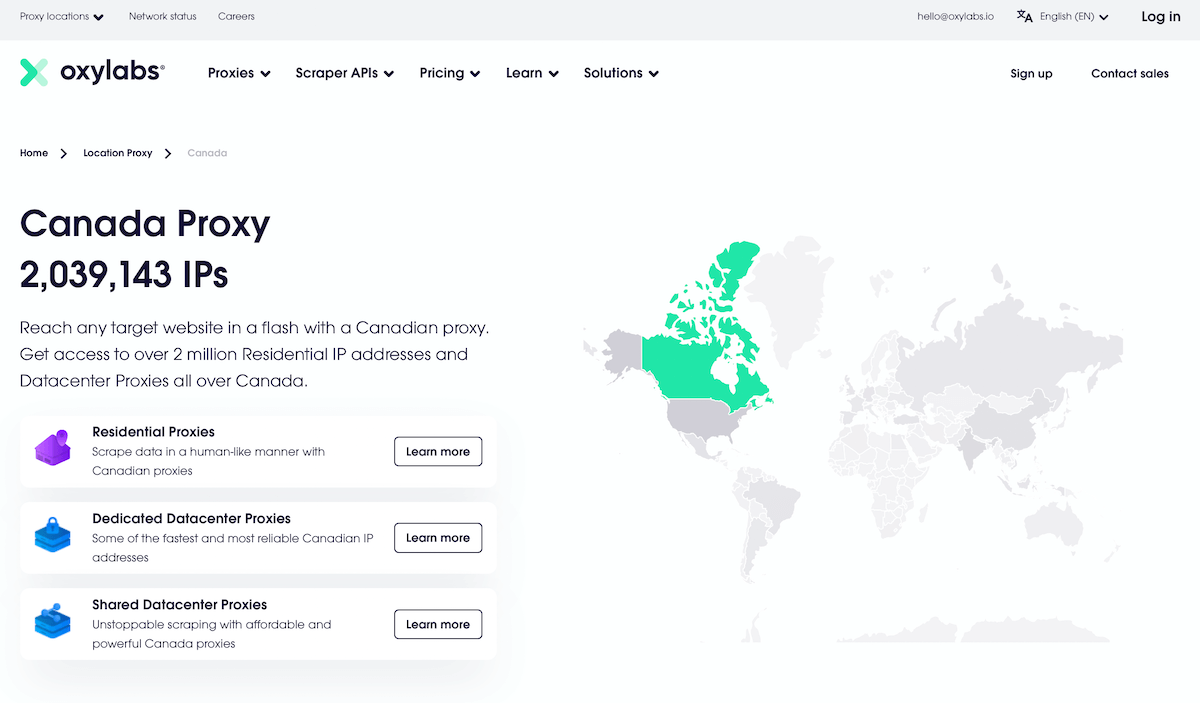Click the hello@oxylabs.io email link

point(955,16)
